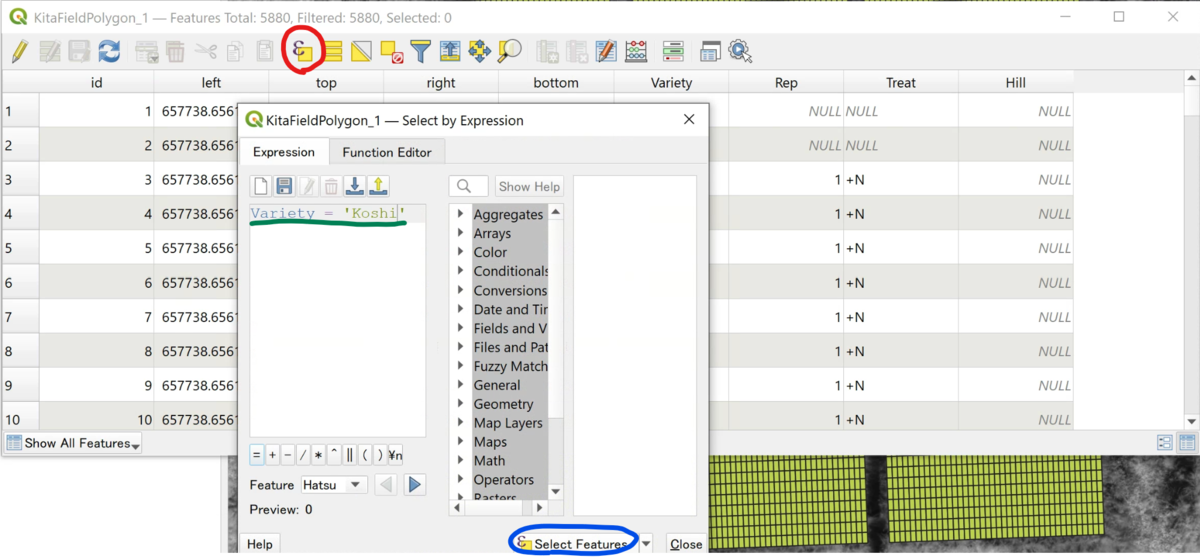Open the Expression tab

(283, 152)
